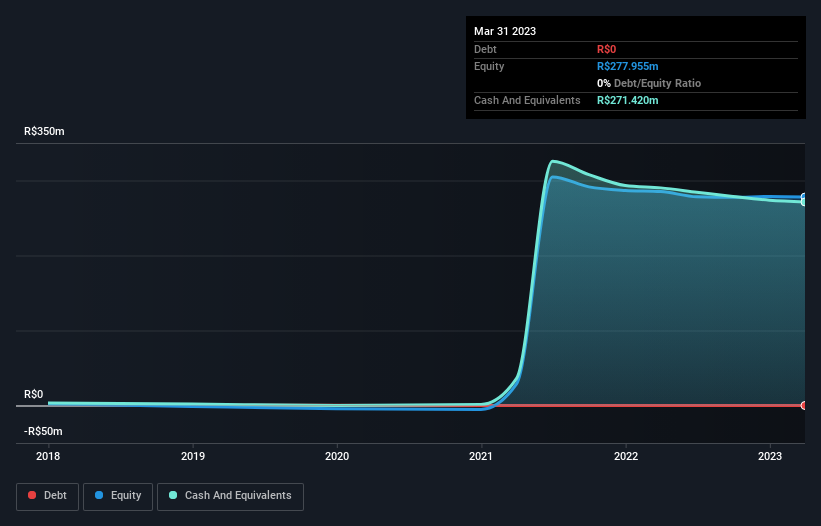The width and height of the screenshot is (821, 526).
Task: Click the teal Cash And Equivalents legend dot
Action: pos(173,495)
